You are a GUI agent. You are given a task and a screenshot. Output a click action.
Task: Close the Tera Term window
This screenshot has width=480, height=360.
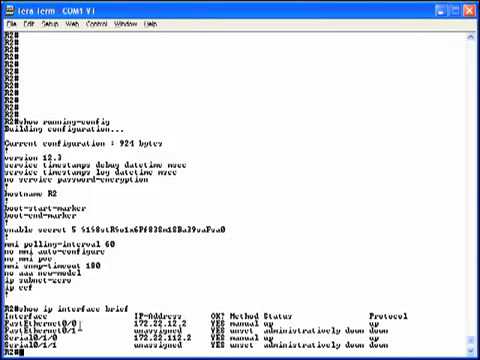[x=469, y=11]
